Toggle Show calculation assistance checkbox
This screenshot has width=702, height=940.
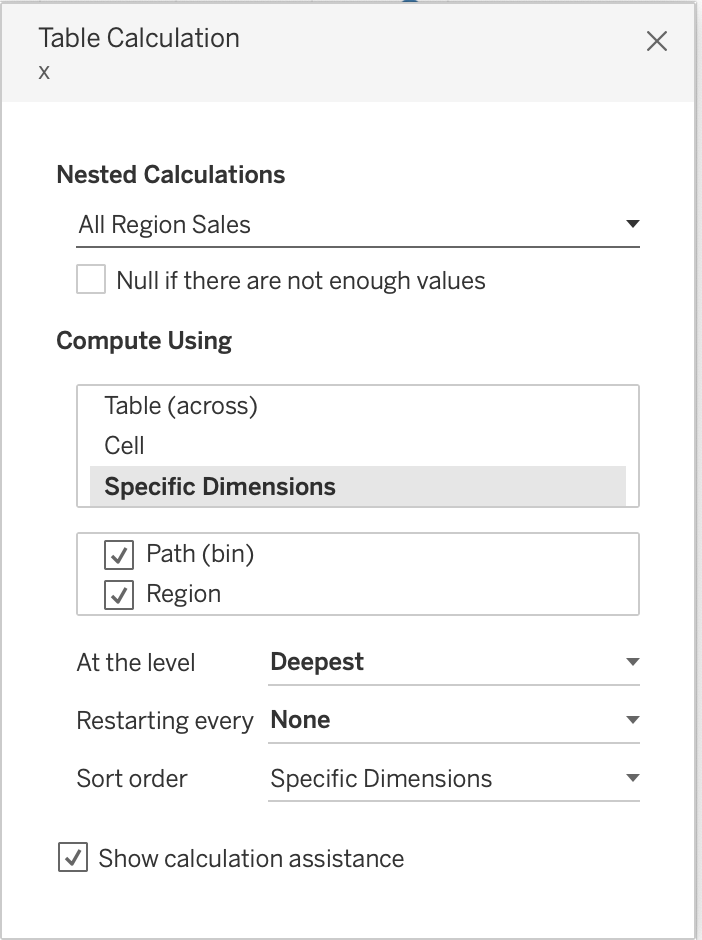(73, 858)
